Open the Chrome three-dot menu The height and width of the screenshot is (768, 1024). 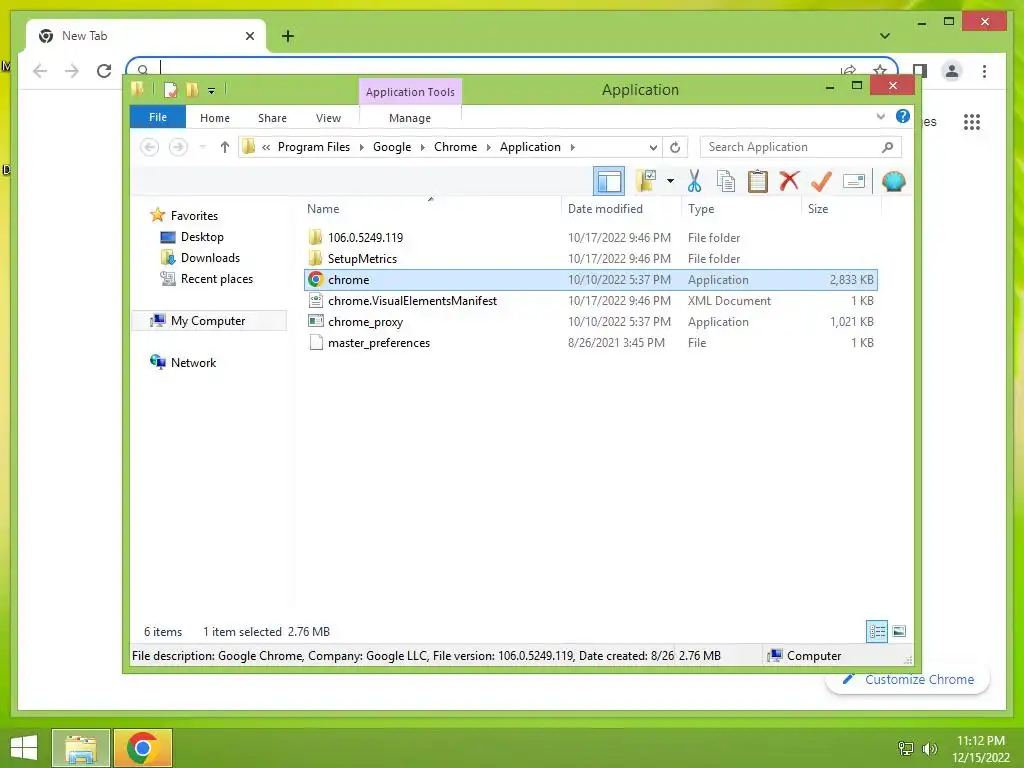pyautogui.click(x=984, y=71)
